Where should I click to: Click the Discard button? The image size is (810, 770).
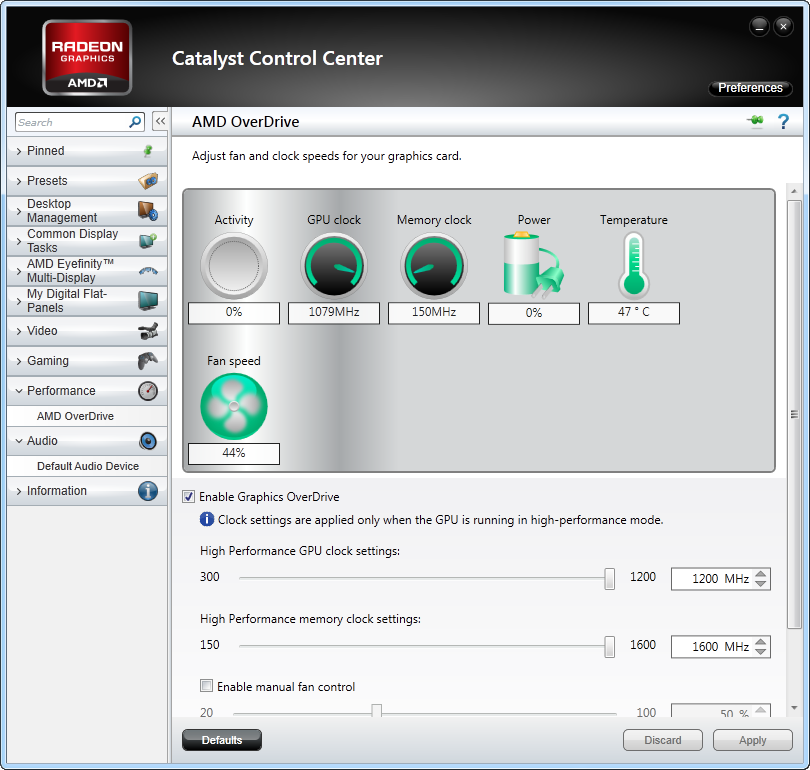coord(663,740)
